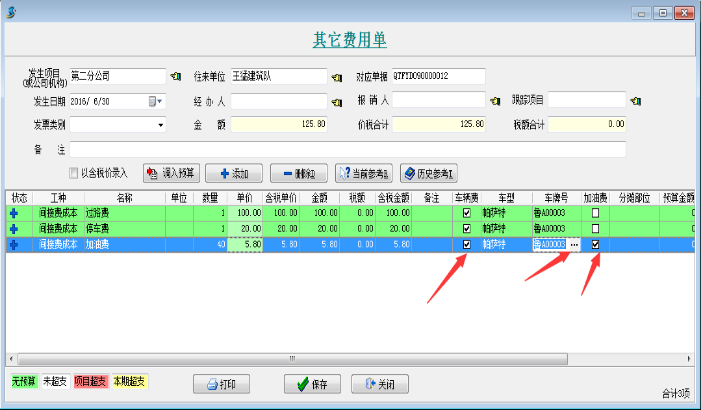The image size is (701, 410).
Task: Open 历史参考 history reference
Action: [x=430, y=172]
